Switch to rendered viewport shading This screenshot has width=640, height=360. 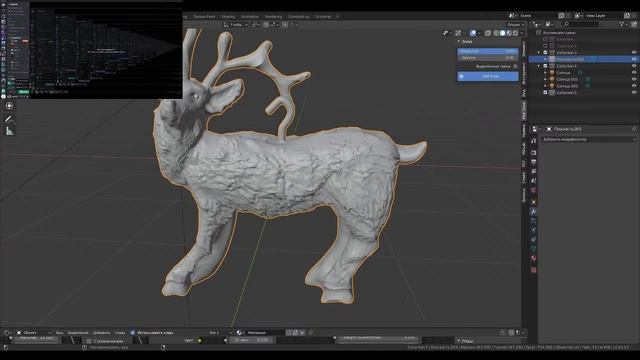tap(516, 33)
